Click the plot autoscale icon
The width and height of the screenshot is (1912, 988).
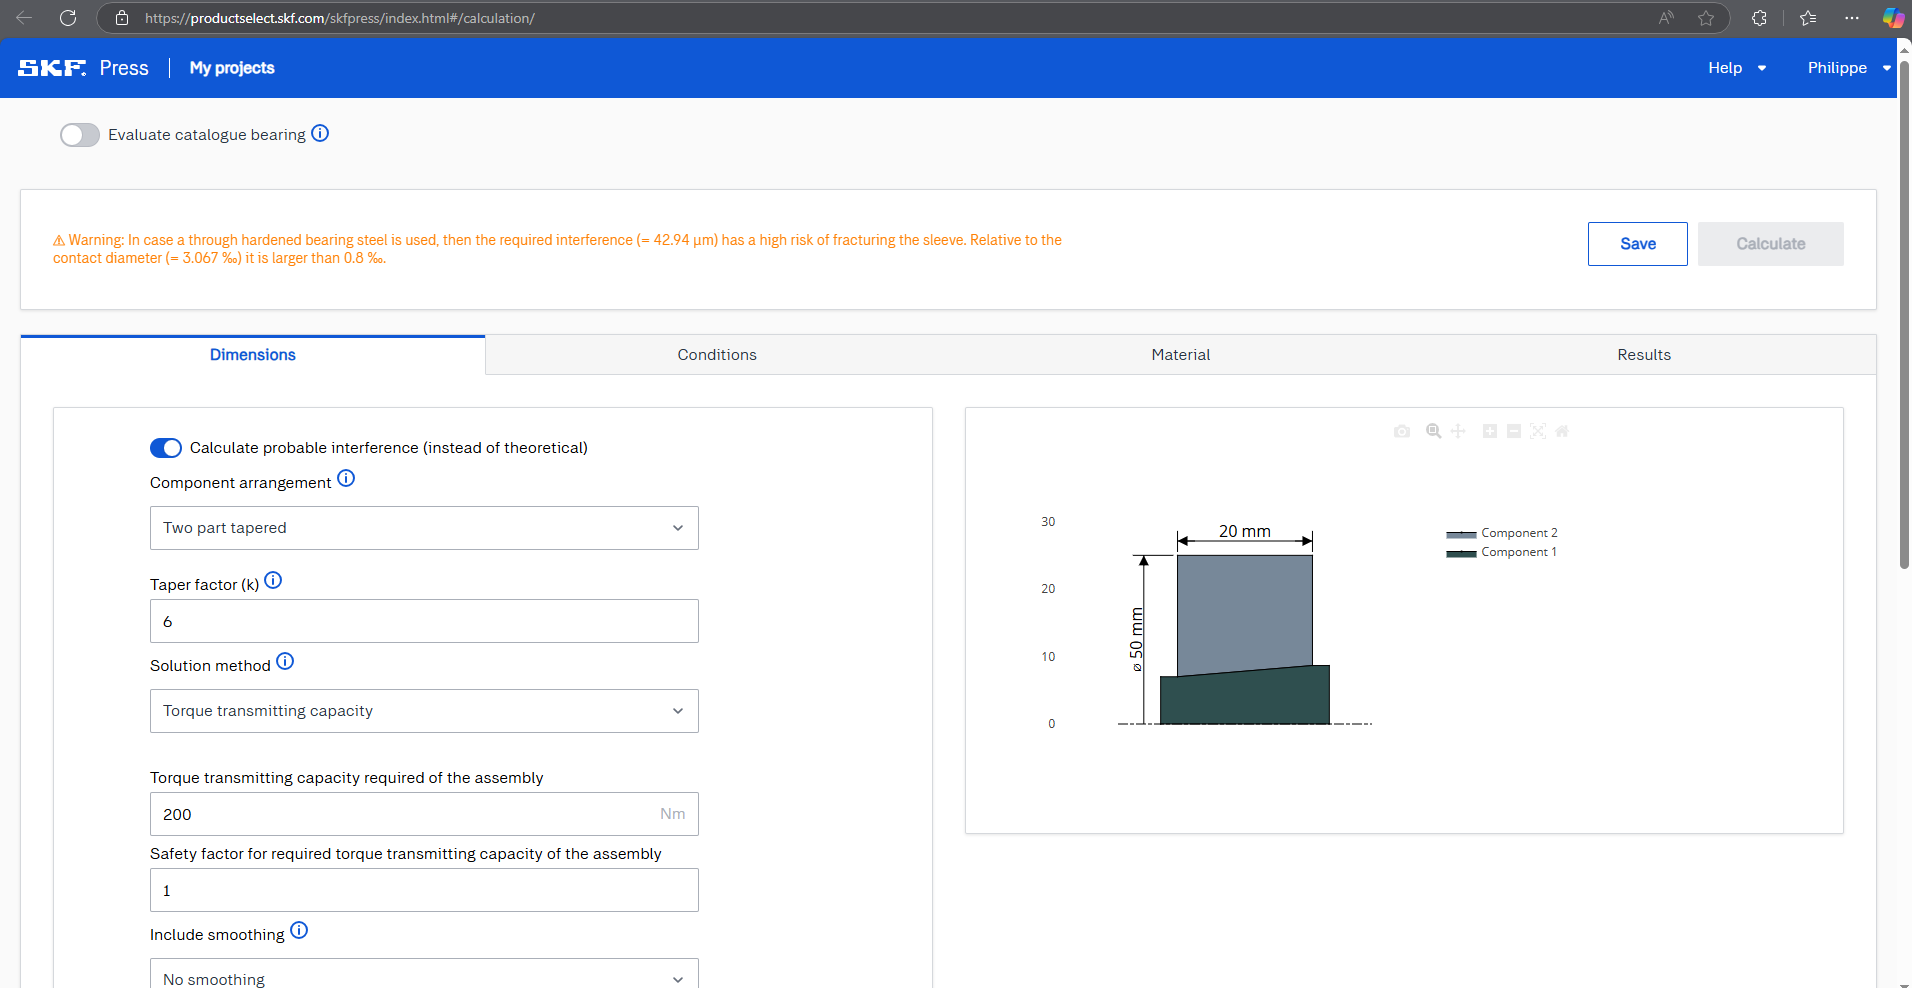pos(1538,431)
